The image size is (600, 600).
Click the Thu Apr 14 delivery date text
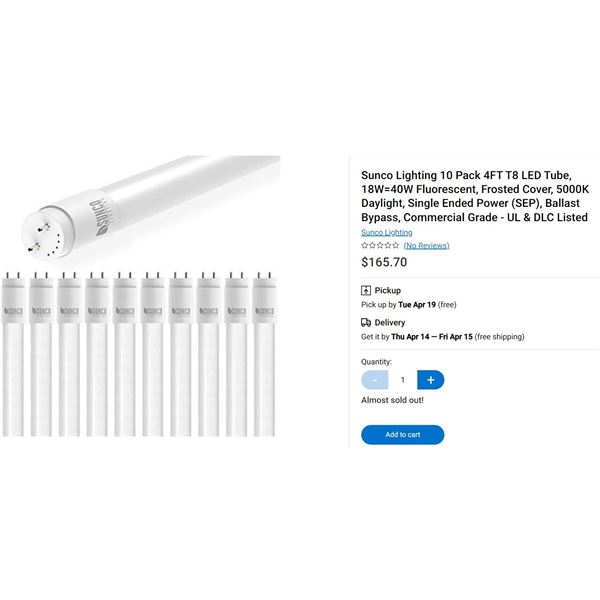click(410, 337)
